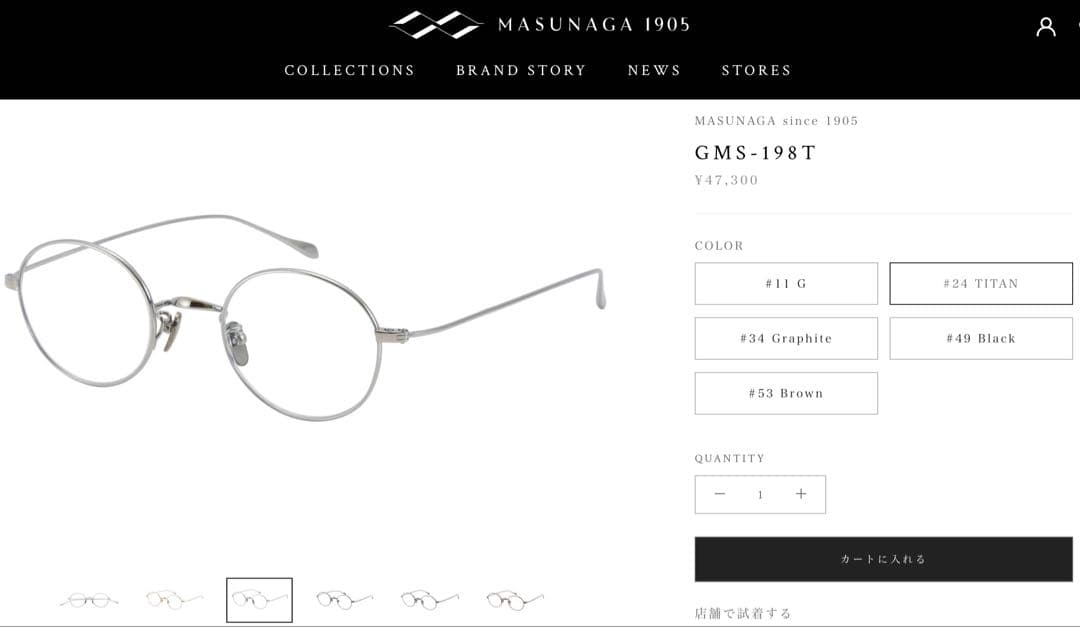The image size is (1080, 627).
Task: Go to the NEWS page
Action: pos(654,70)
